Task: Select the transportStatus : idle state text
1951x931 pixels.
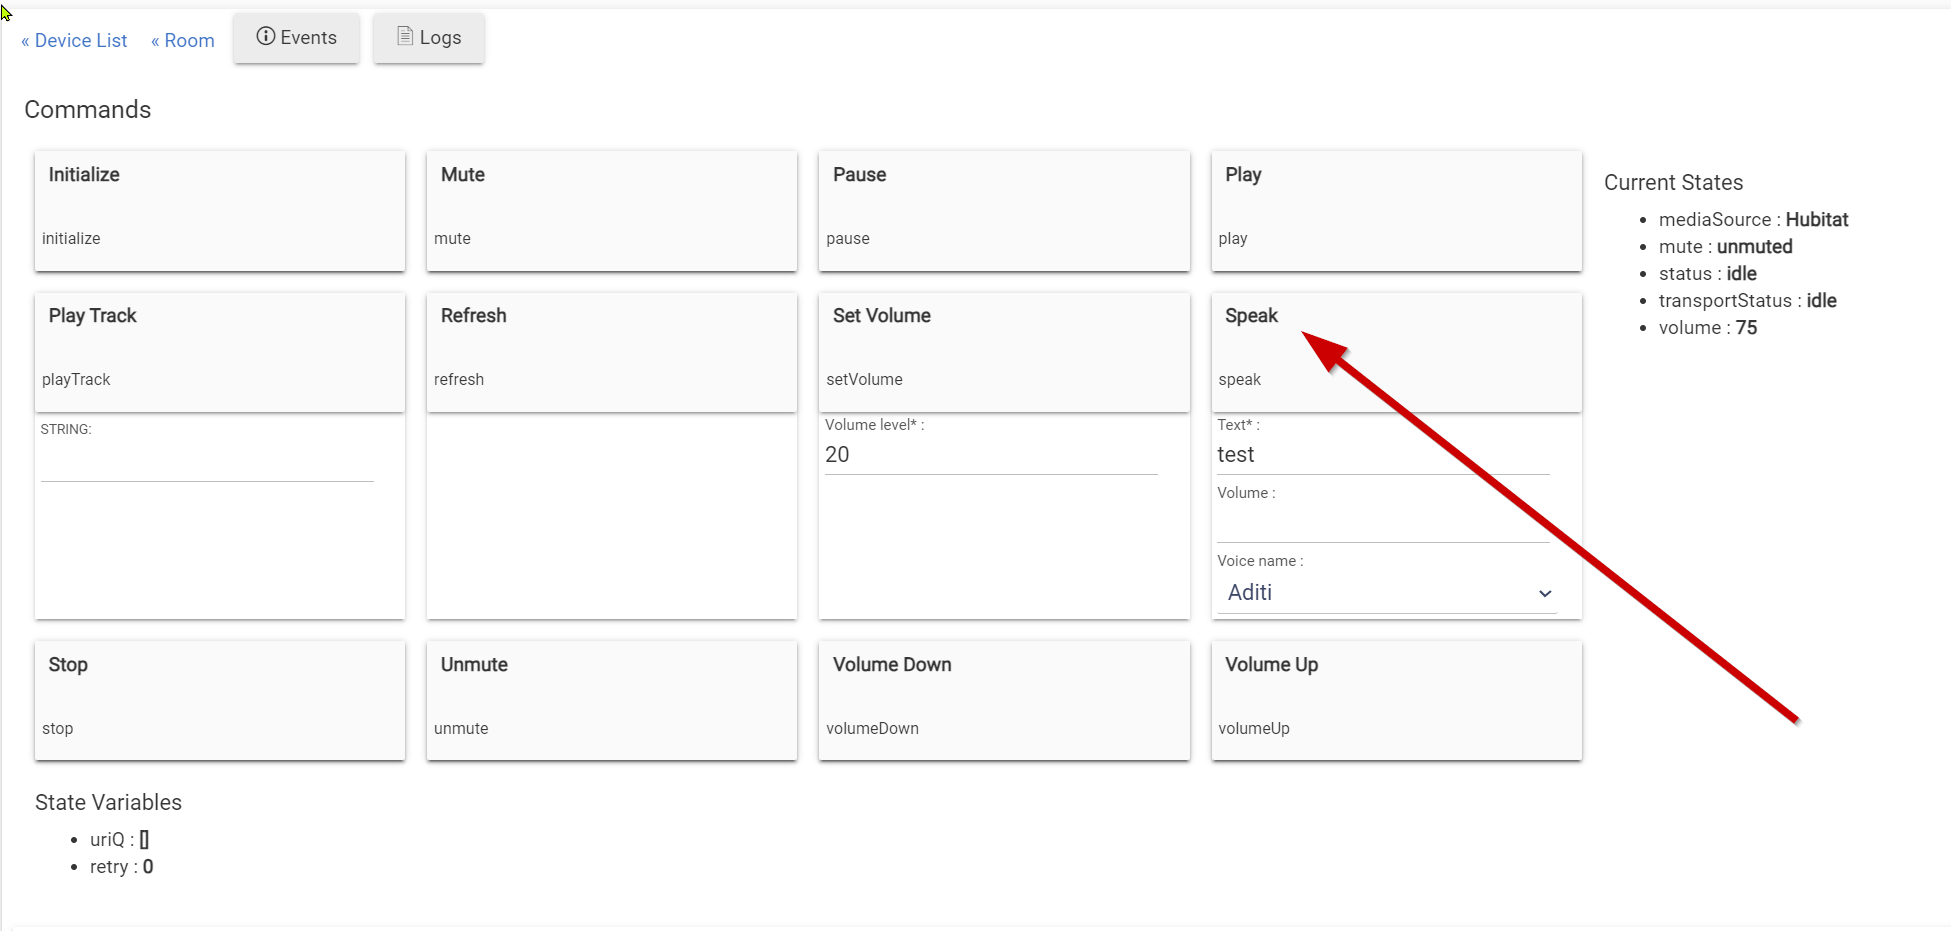Action: click(x=1747, y=300)
